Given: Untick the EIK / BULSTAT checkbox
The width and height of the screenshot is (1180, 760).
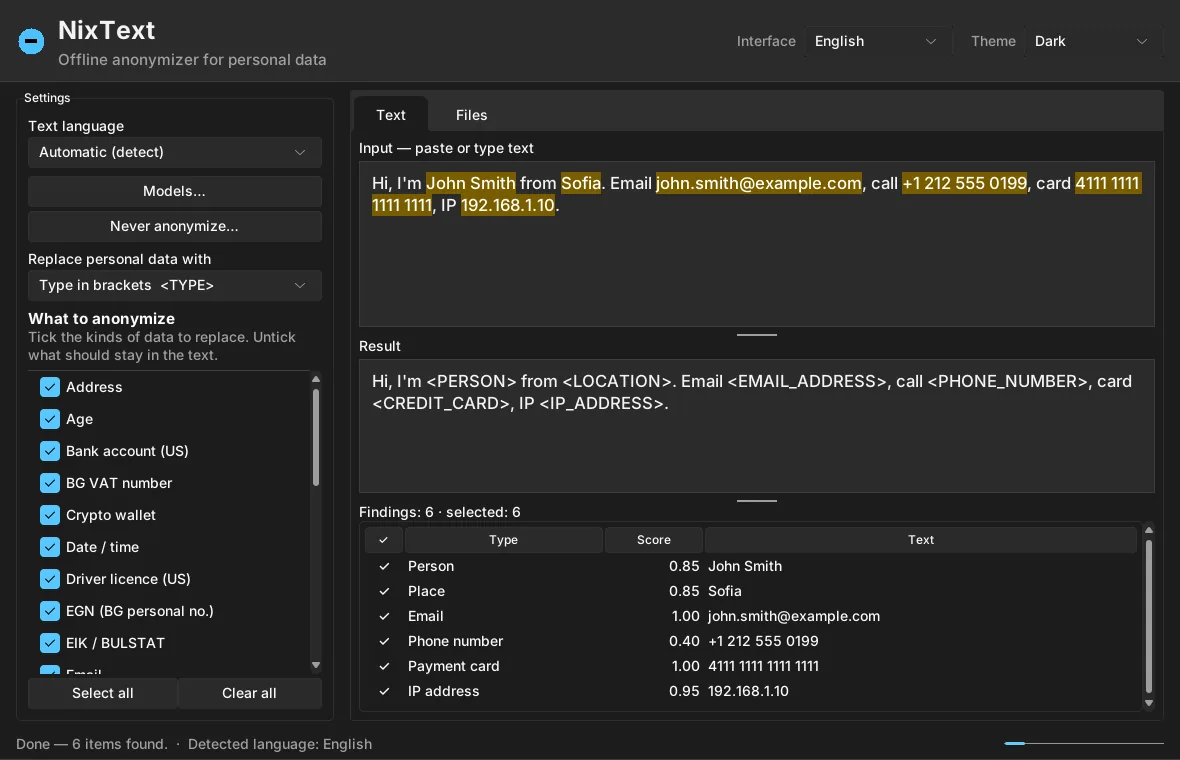Looking at the screenshot, I should [x=50, y=643].
